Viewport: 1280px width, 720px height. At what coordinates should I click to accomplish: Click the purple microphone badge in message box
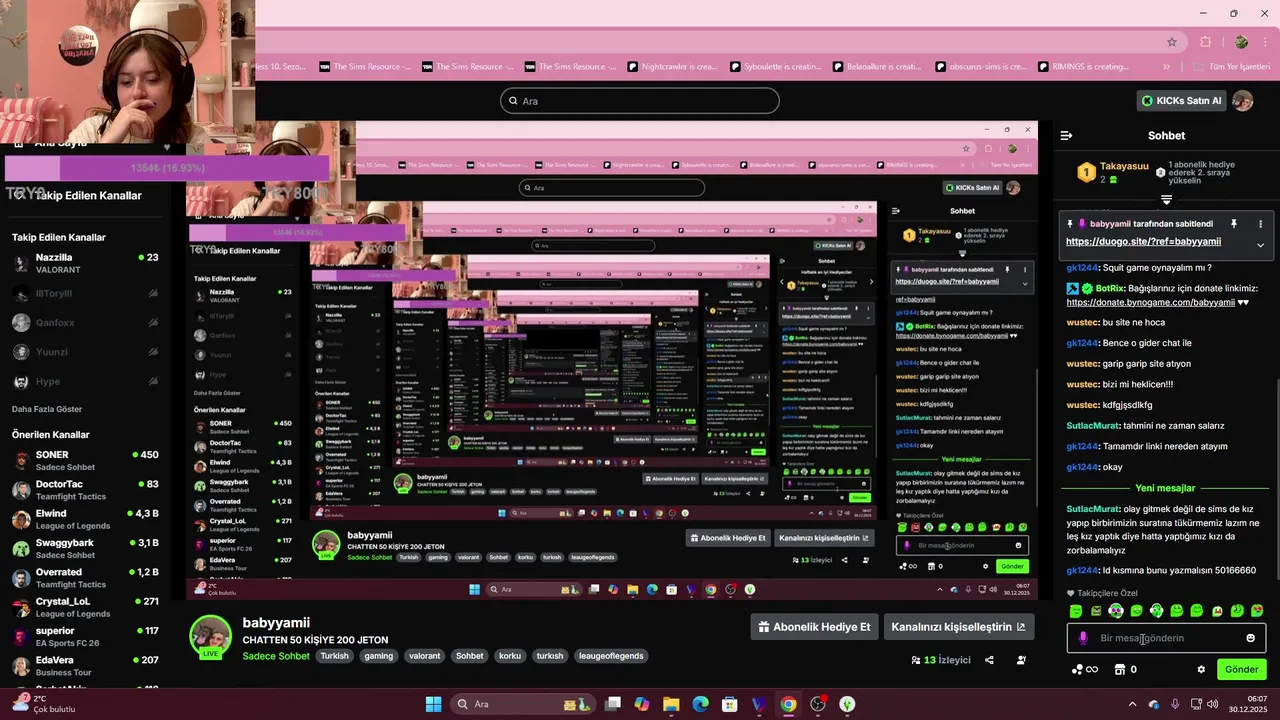point(1083,638)
